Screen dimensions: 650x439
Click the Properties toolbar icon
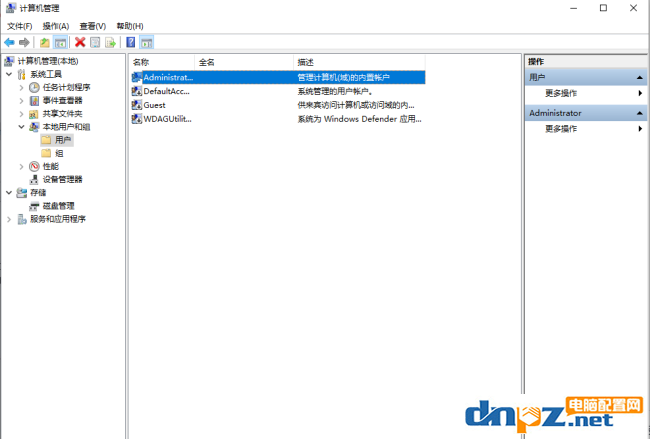pos(95,43)
